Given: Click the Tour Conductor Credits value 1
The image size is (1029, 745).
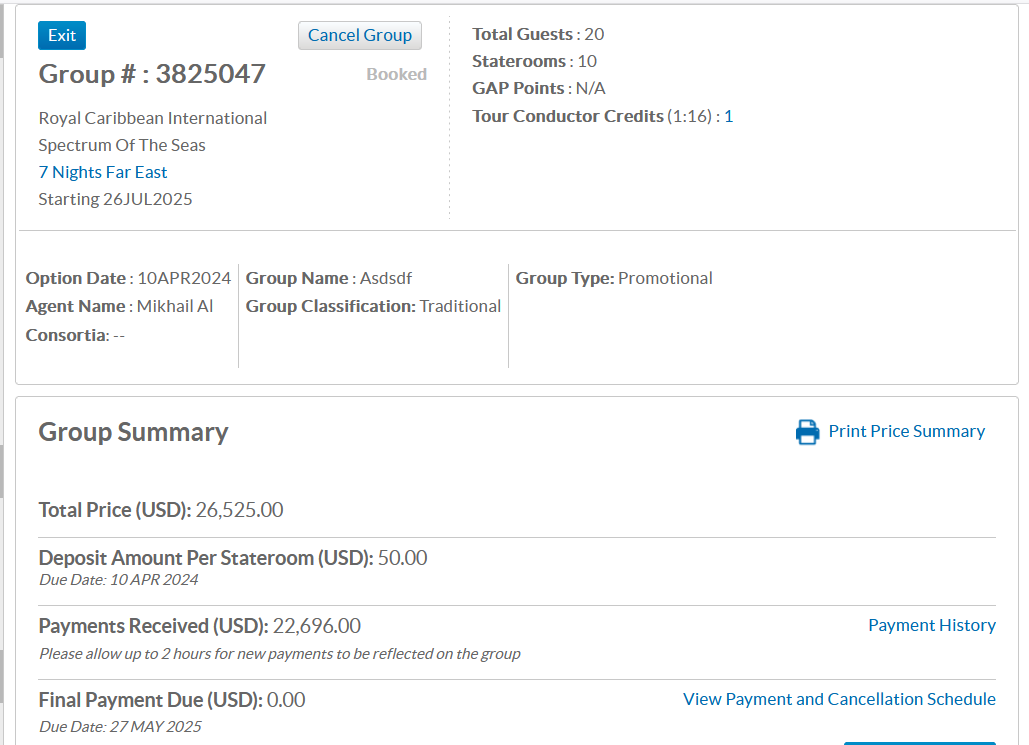Looking at the screenshot, I should [x=728, y=116].
